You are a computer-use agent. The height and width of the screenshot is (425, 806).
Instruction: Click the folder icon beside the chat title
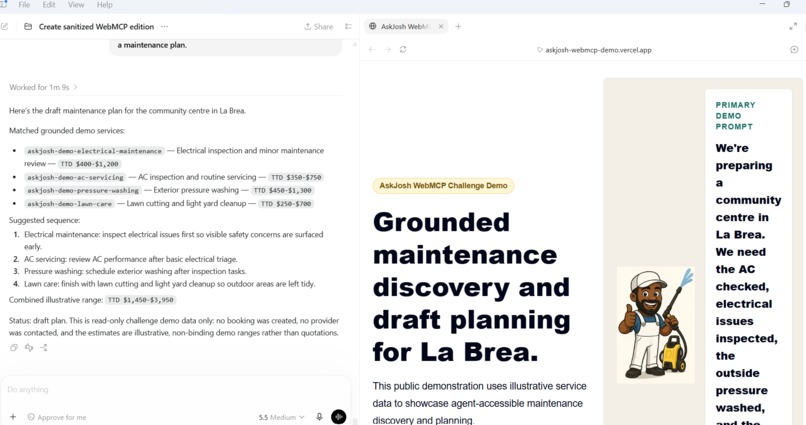click(28, 27)
